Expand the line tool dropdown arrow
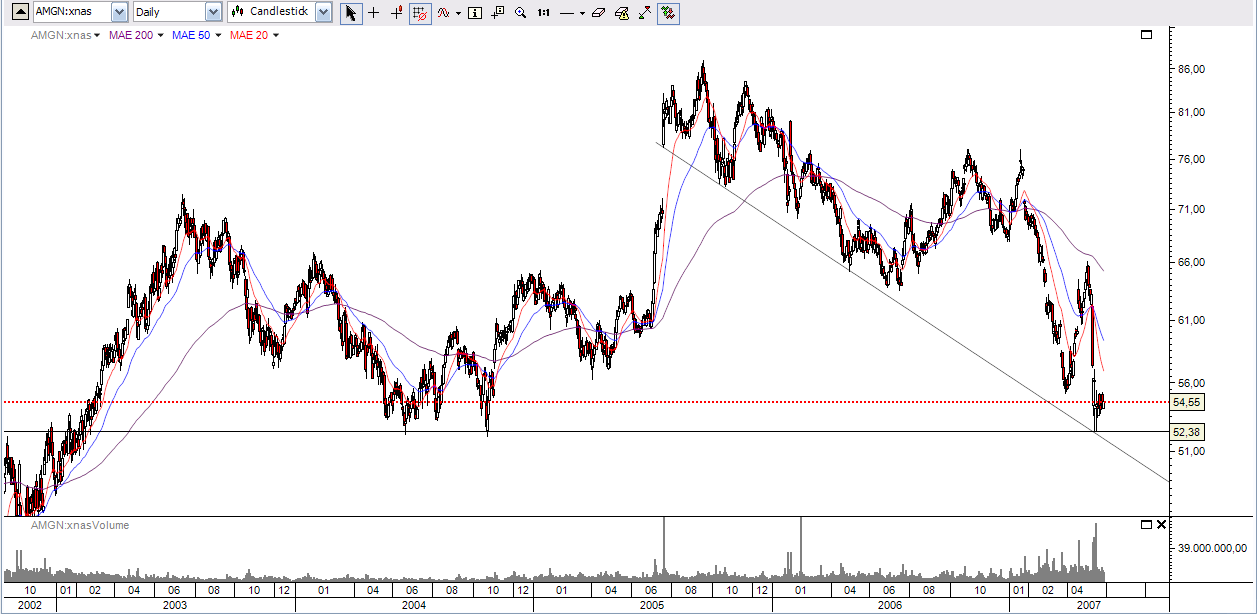This screenshot has height=614, width=1257. (x=582, y=13)
